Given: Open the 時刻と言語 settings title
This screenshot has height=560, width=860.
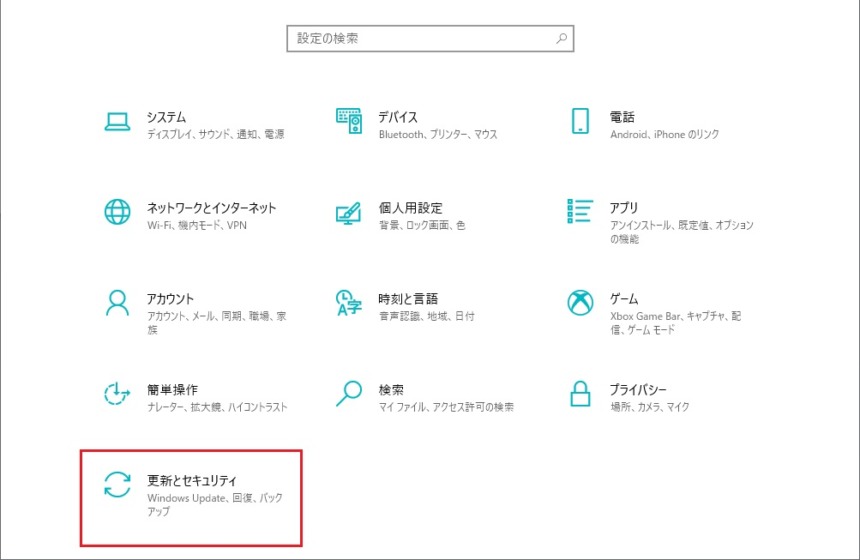Looking at the screenshot, I should 408,299.
